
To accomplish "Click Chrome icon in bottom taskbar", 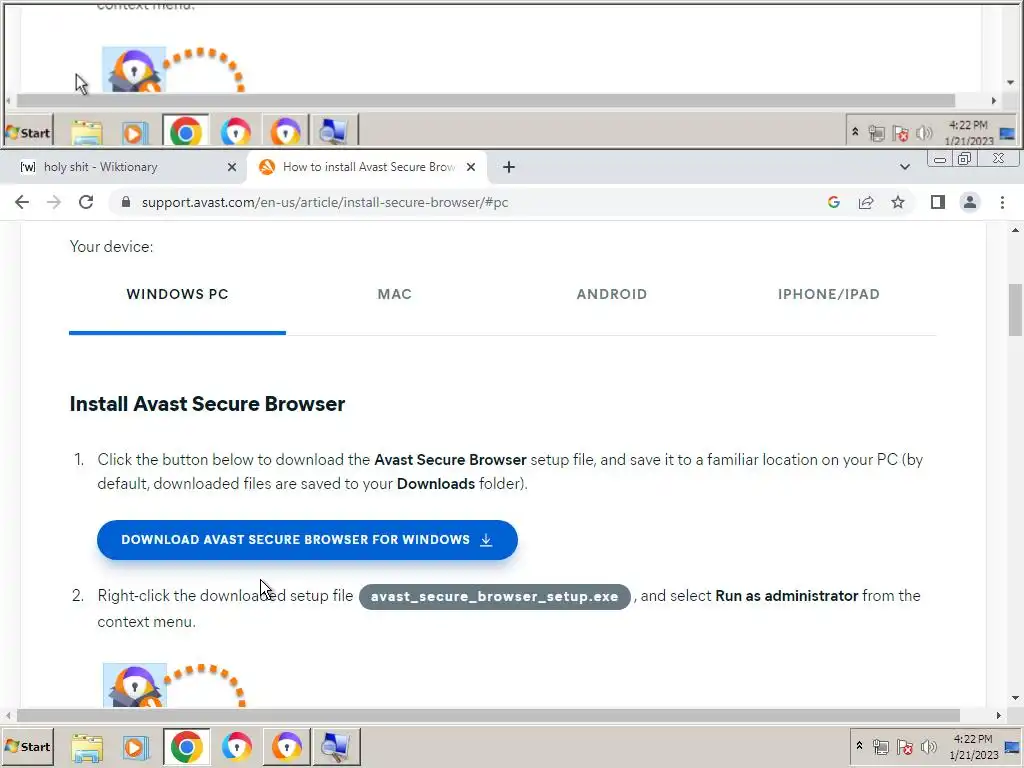I will click(187, 747).
